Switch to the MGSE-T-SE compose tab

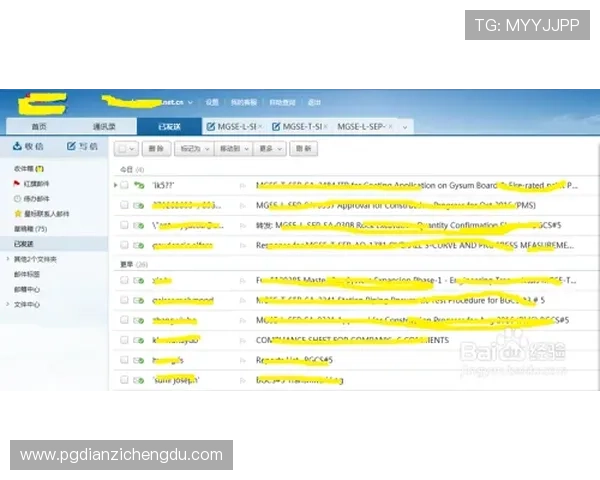click(302, 127)
